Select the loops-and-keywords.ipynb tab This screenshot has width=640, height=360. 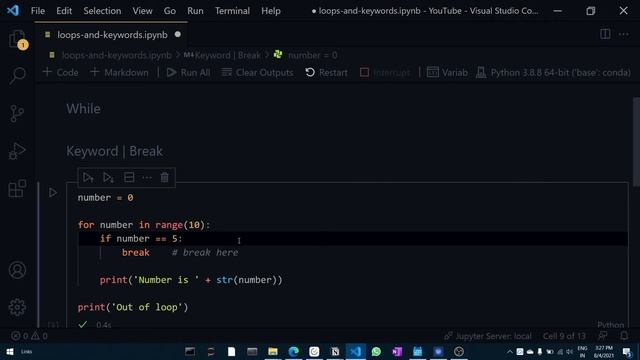(112, 35)
